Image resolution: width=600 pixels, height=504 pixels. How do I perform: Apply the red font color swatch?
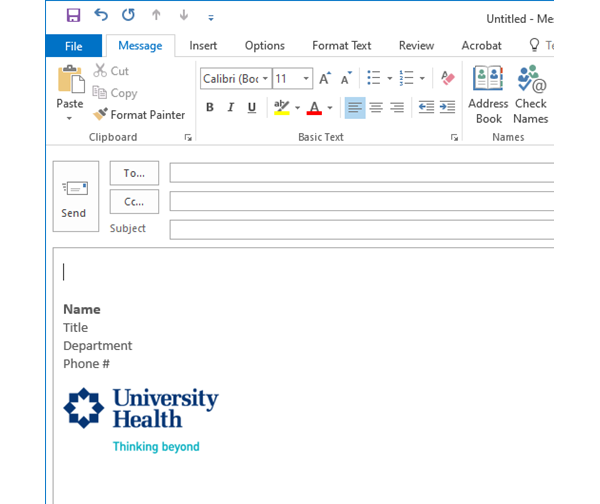314,108
